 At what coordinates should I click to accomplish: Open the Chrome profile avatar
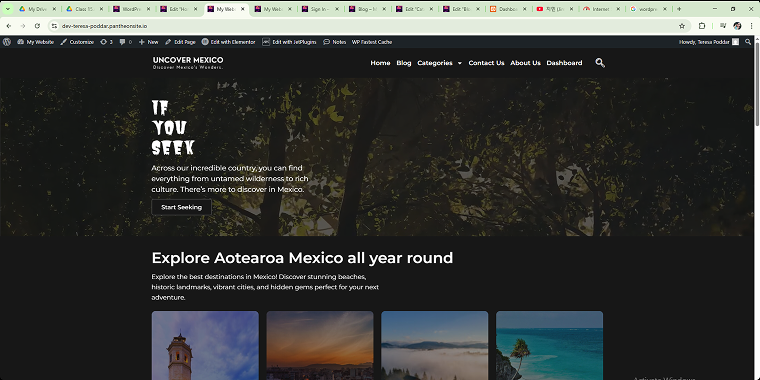point(737,26)
